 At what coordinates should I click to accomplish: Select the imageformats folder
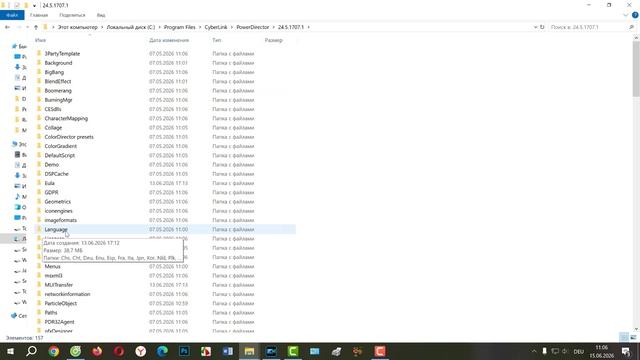pyautogui.click(x=60, y=220)
